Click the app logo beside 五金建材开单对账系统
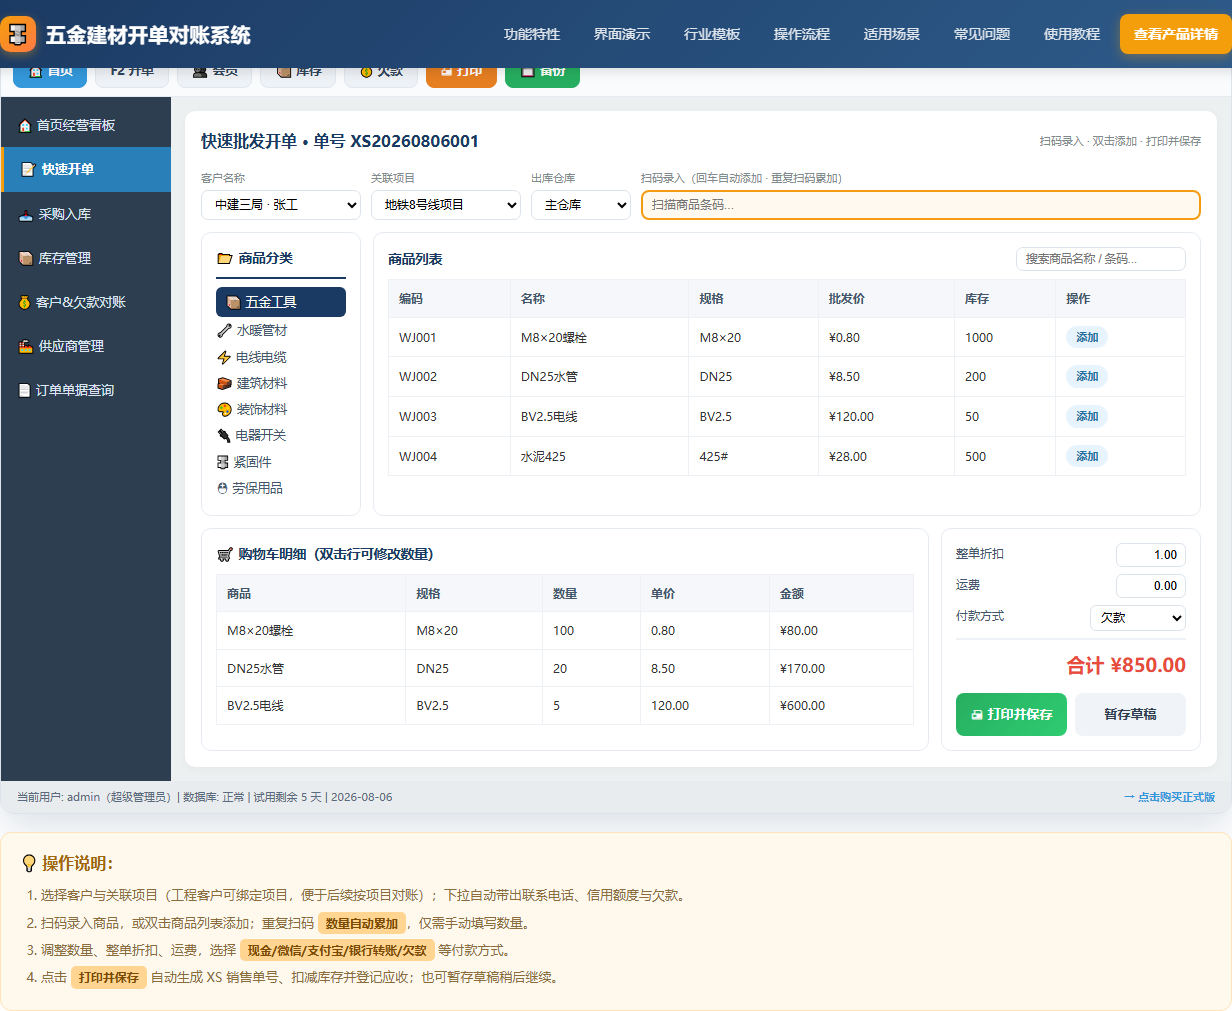 pyautogui.click(x=18, y=34)
